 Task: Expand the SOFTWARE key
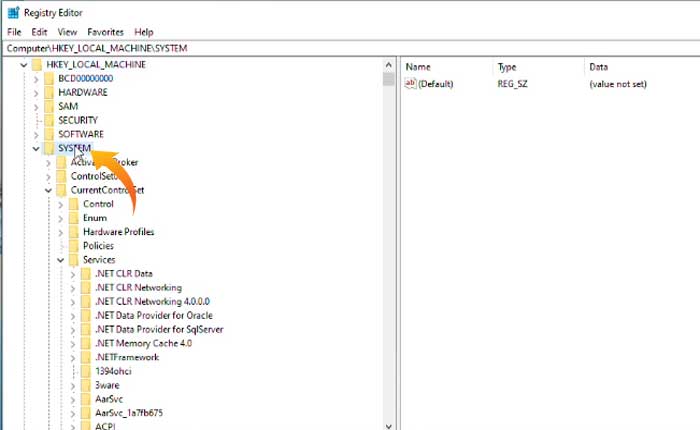(36, 134)
